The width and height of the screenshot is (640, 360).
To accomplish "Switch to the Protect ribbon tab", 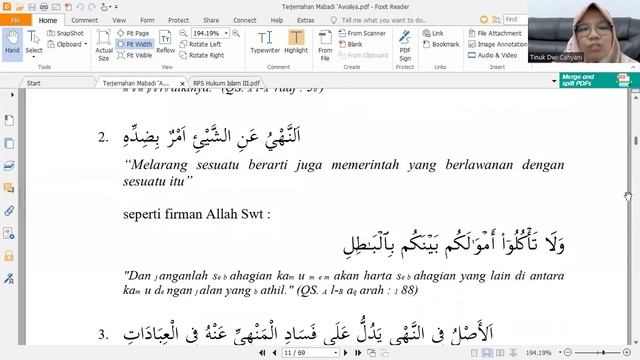I will tap(178, 20).
